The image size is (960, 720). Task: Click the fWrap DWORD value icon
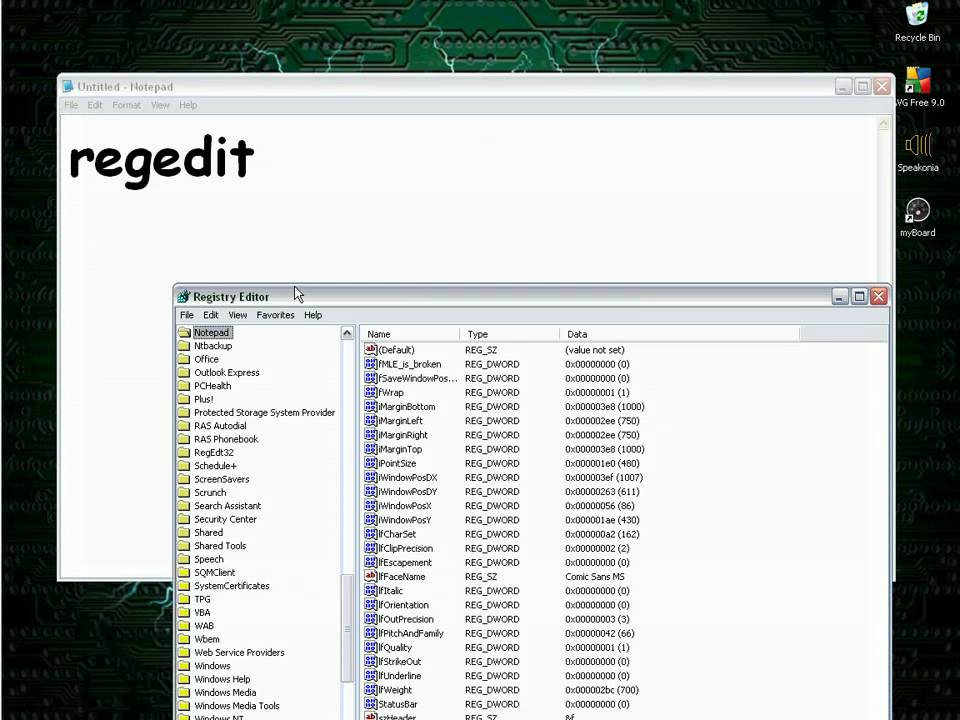[x=370, y=392]
